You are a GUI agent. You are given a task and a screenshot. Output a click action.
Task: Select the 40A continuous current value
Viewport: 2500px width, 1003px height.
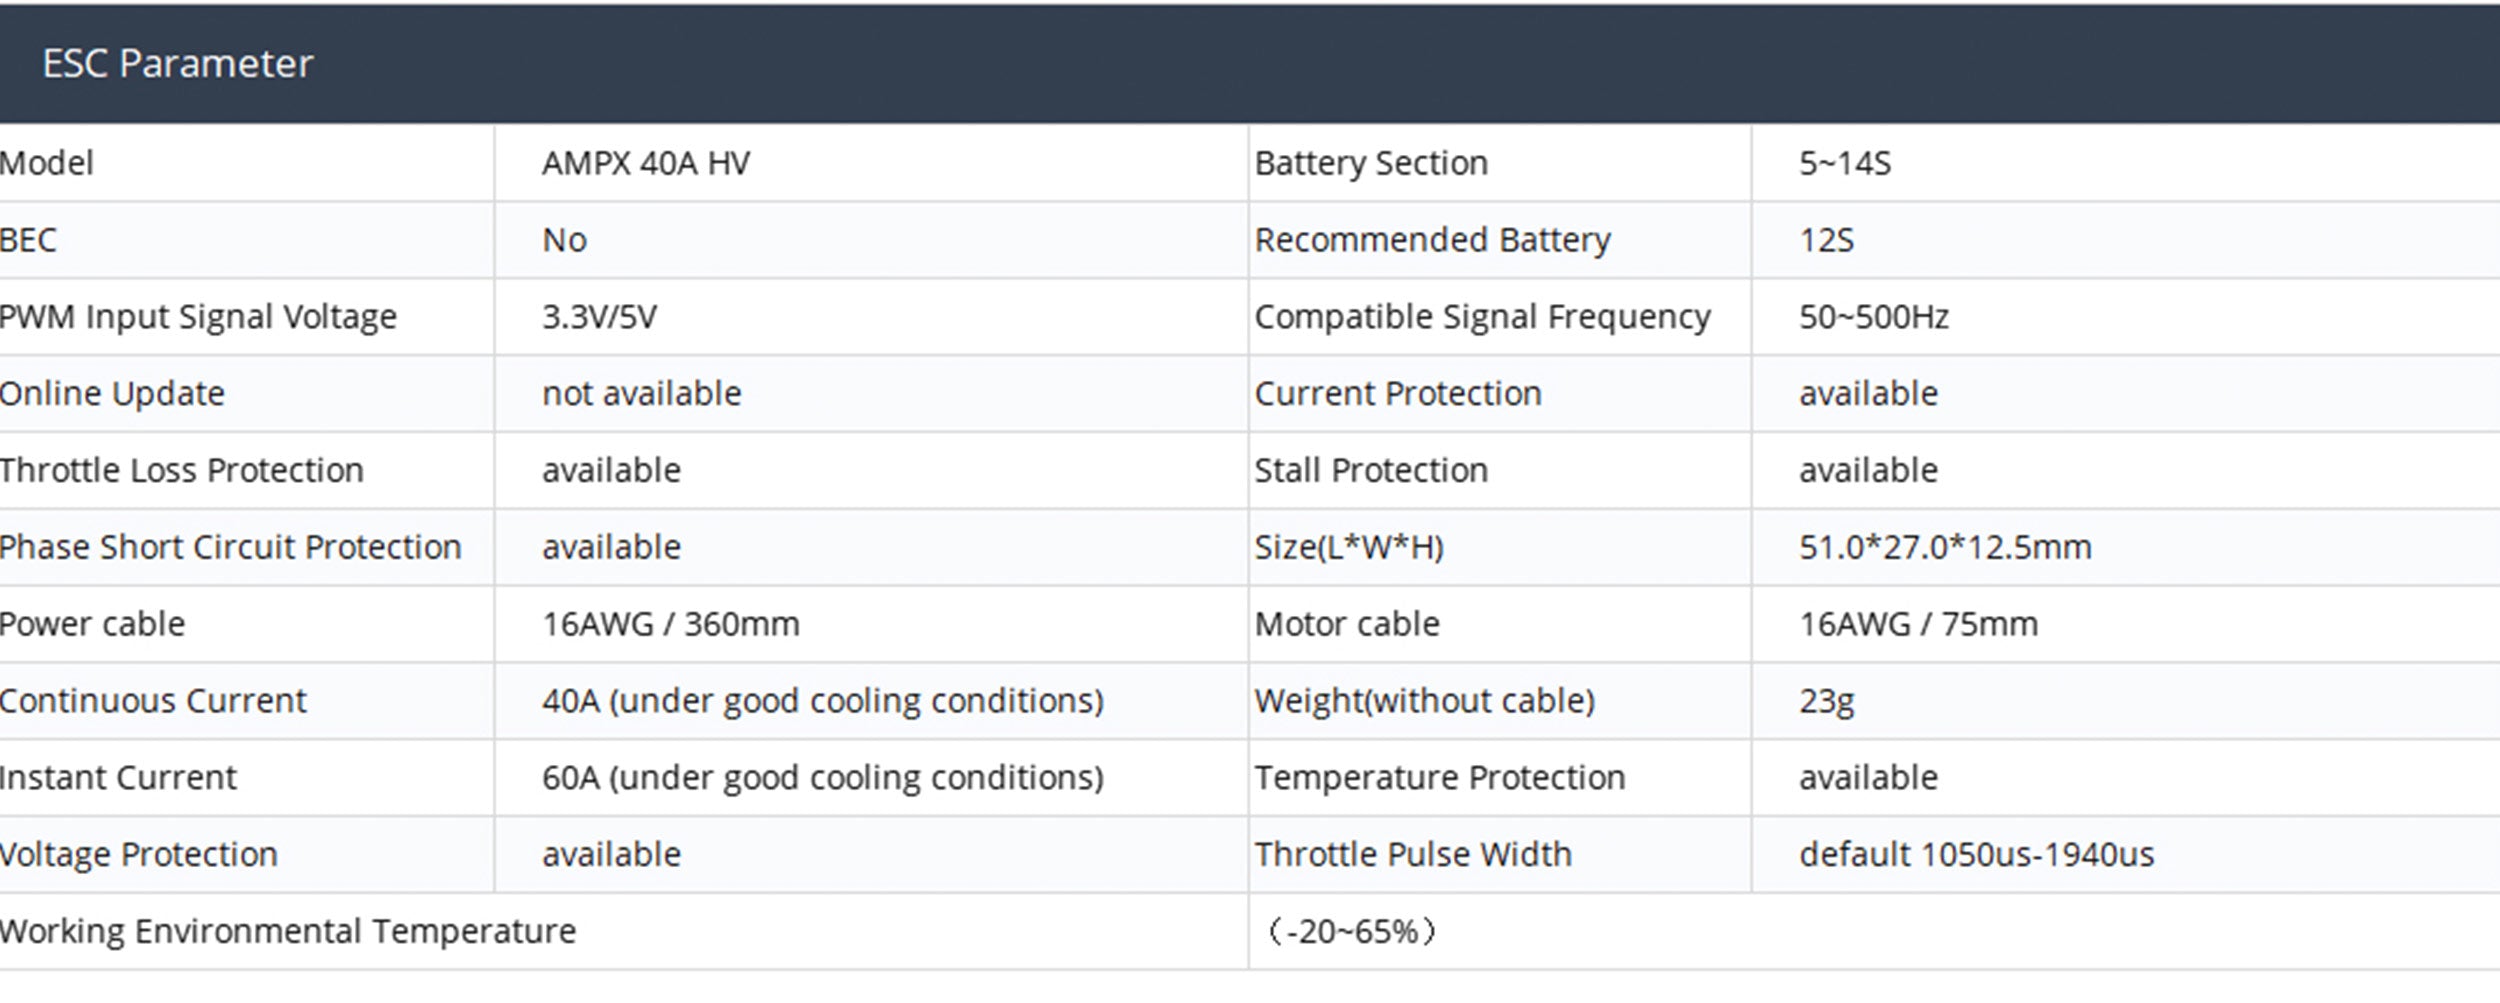click(x=822, y=701)
